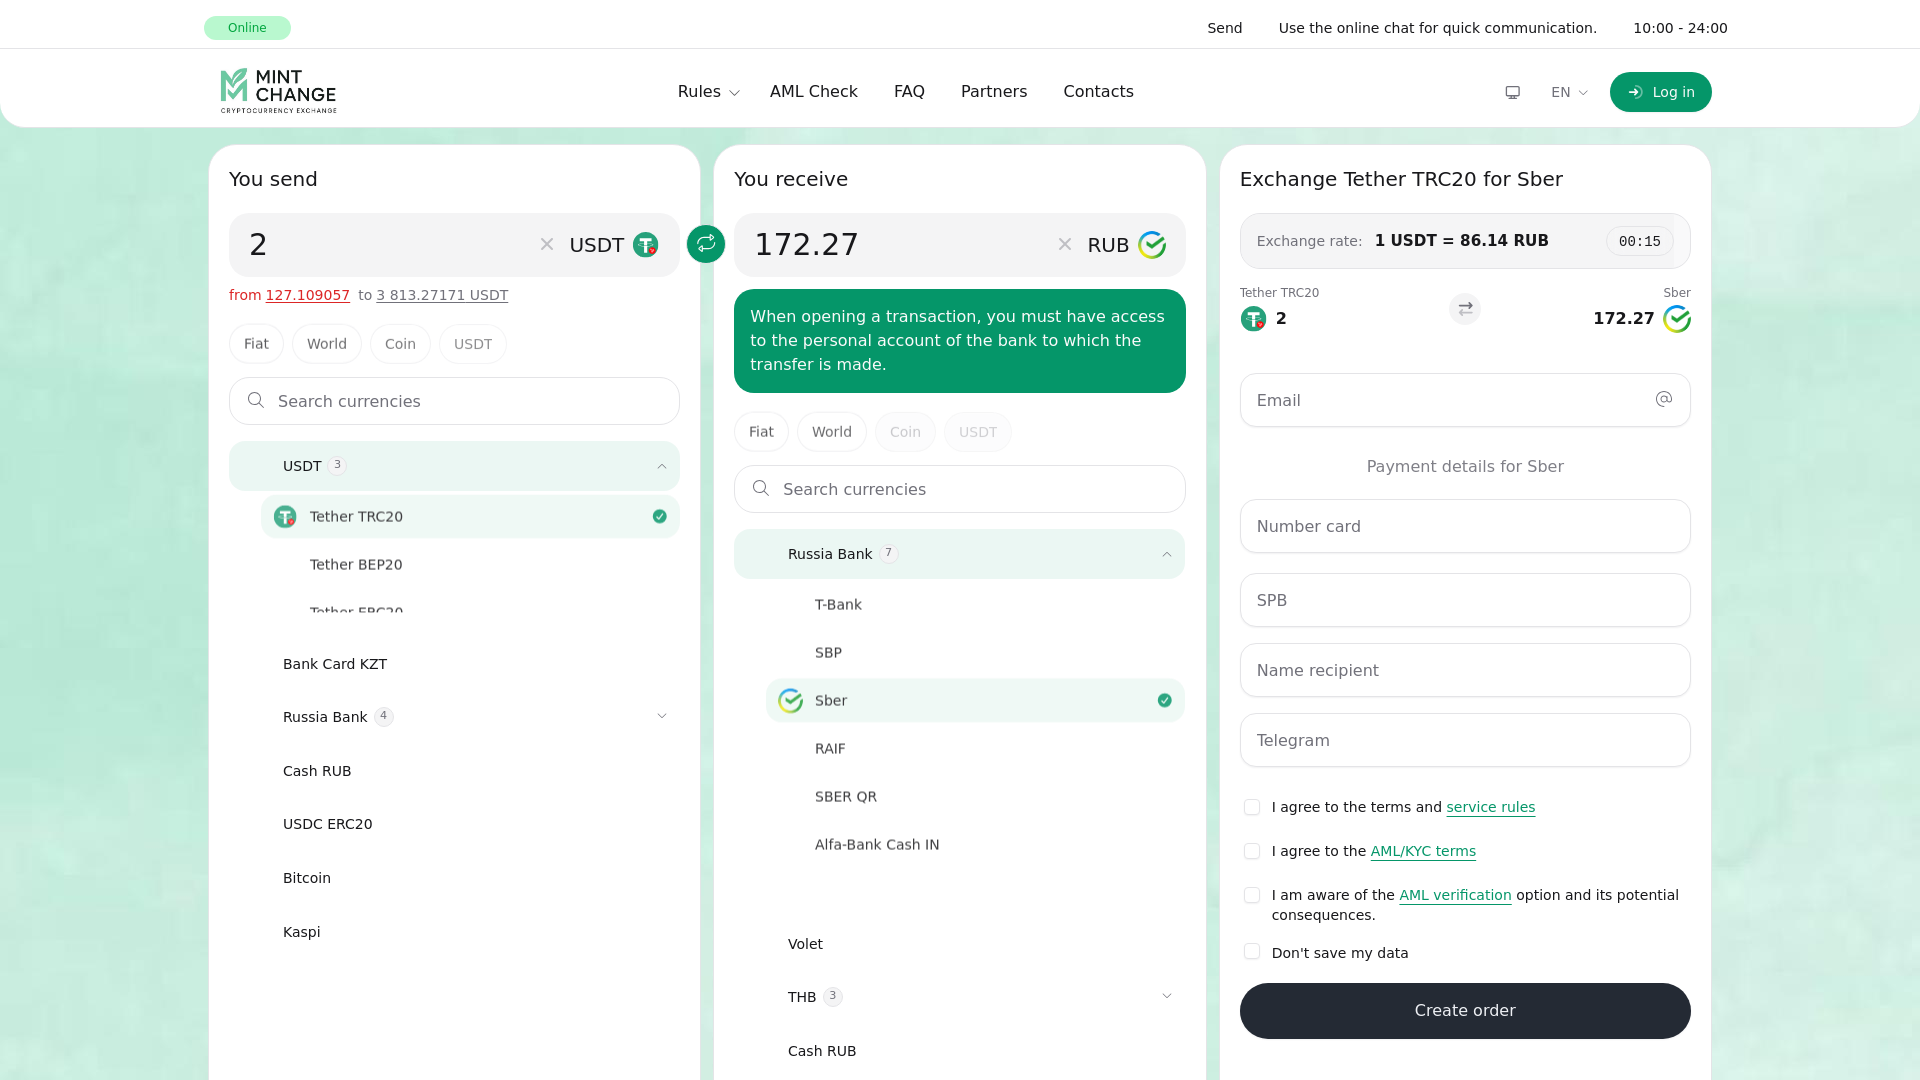Image resolution: width=1920 pixels, height=1080 pixels.
Task: Select Alfa-Bank Cash IN option
Action: tap(975, 845)
